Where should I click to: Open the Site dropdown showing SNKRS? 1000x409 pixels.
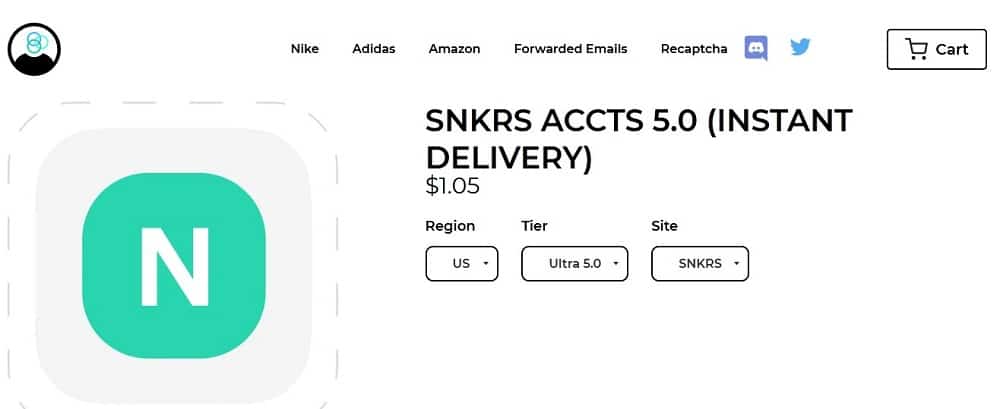click(700, 264)
